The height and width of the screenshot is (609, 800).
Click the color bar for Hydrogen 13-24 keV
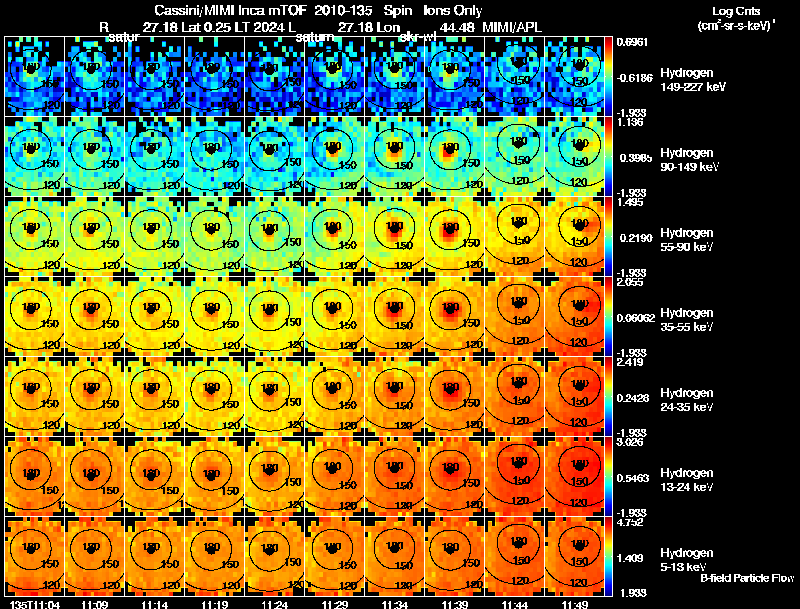pos(609,477)
